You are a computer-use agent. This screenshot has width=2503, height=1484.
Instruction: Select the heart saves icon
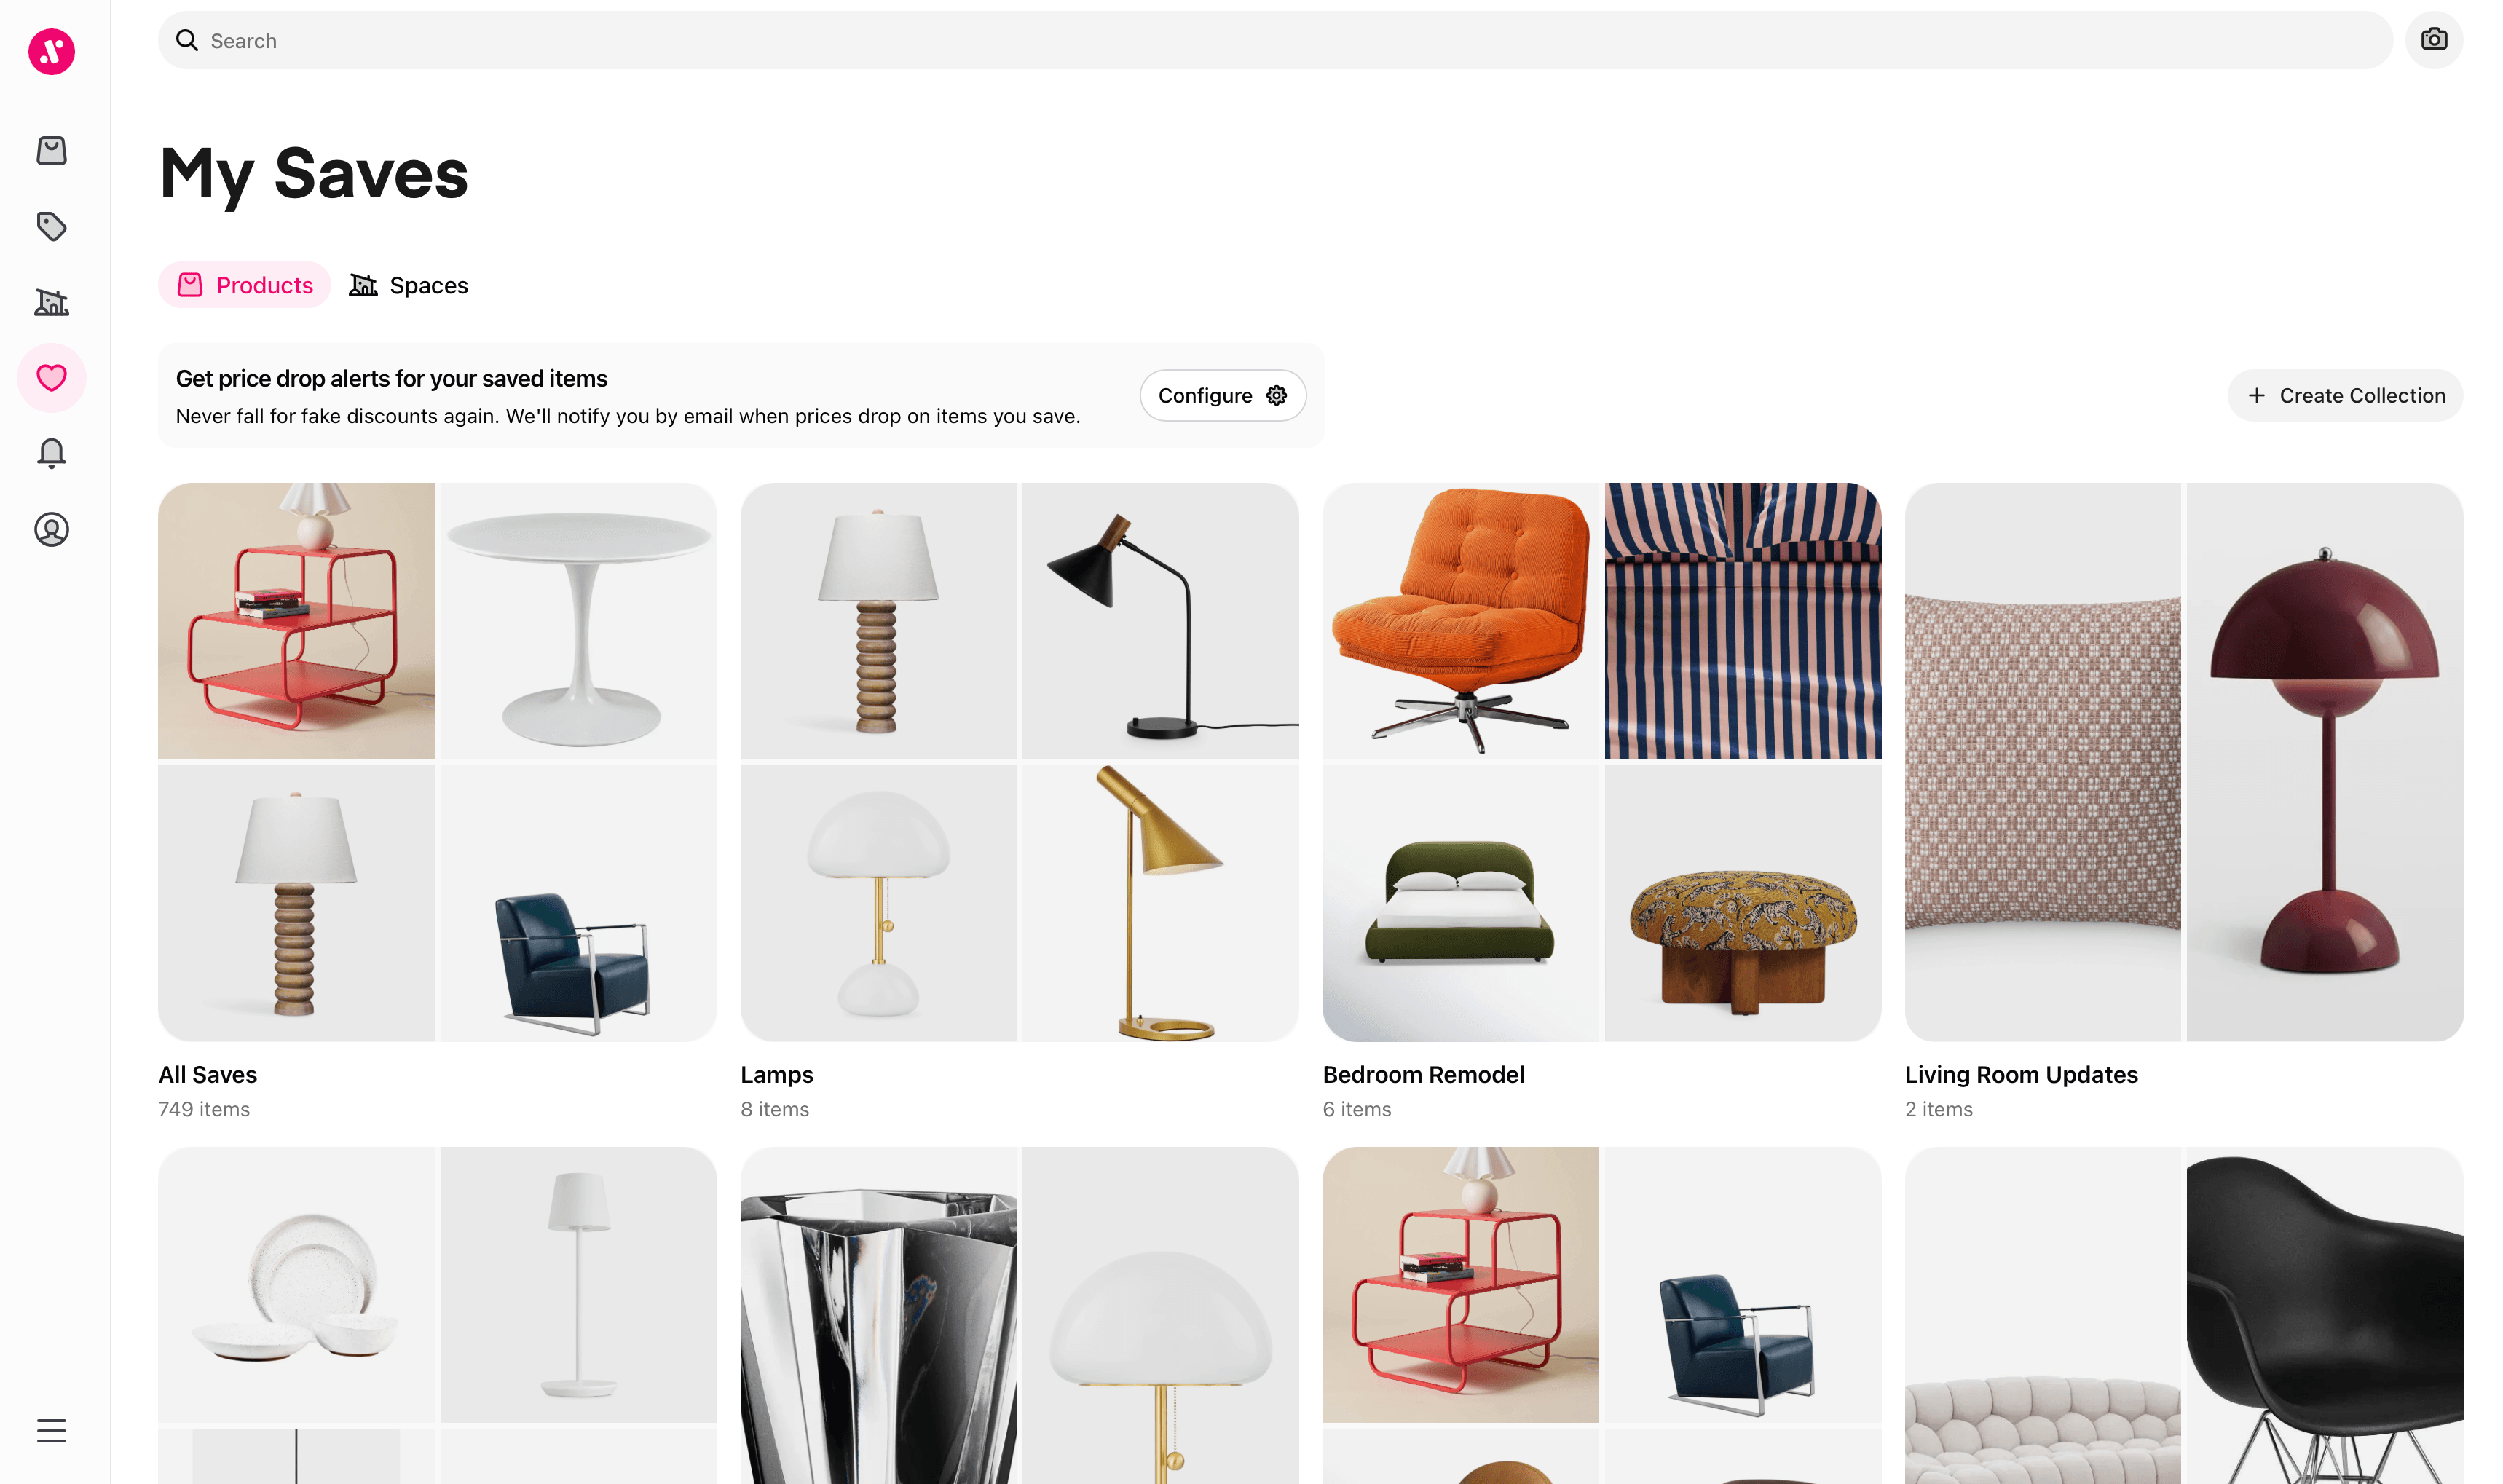(x=52, y=378)
